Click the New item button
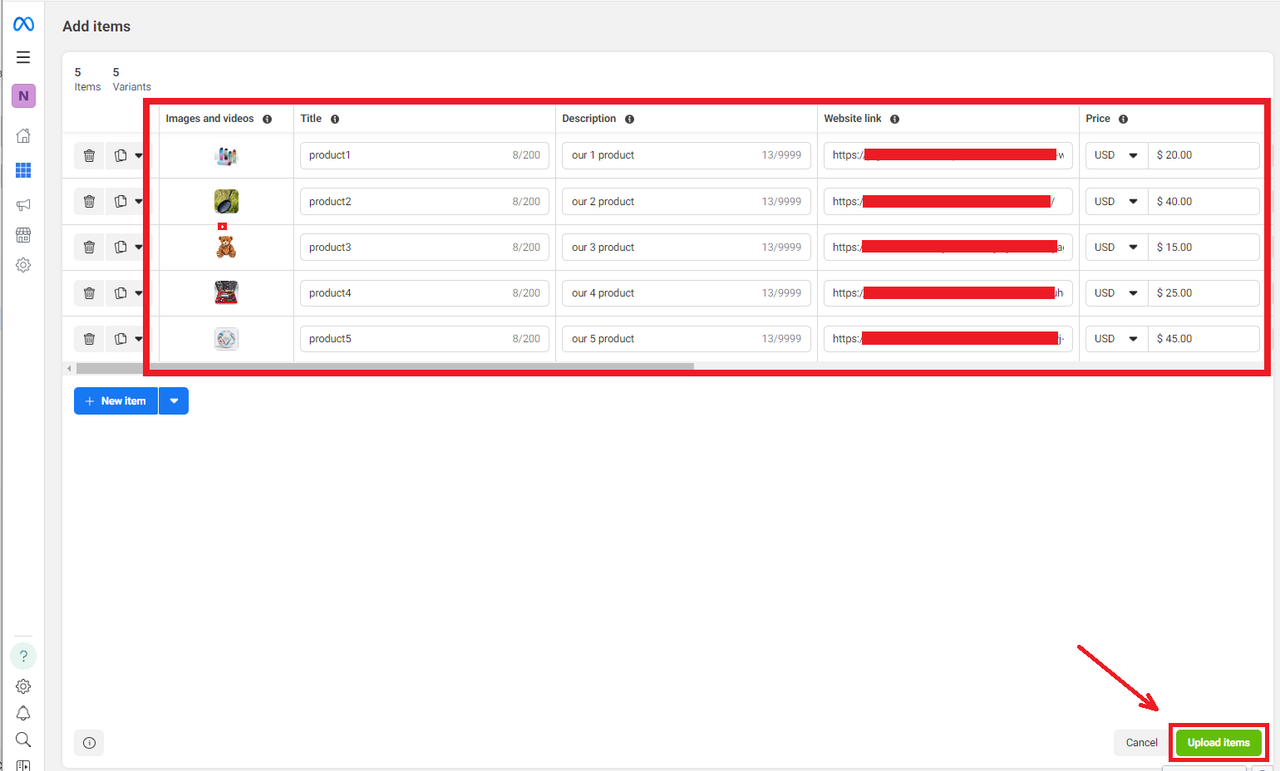Image resolution: width=1280 pixels, height=771 pixels. click(x=116, y=401)
